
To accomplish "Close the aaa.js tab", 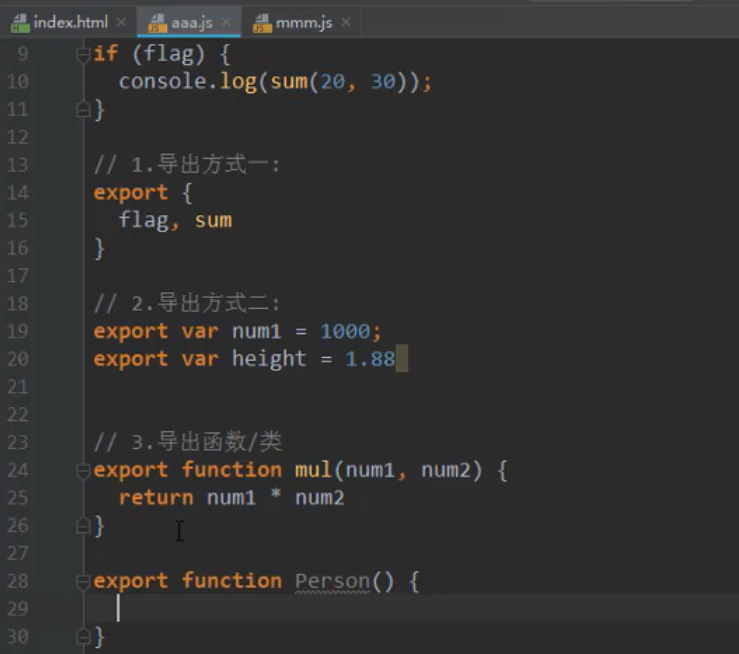I will (226, 22).
